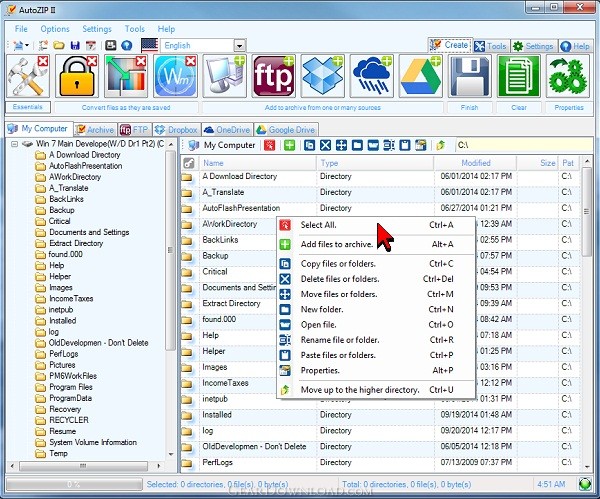Choose 'Copy files or folders.' context entry
Viewport: 600px width, 499px height.
(376, 264)
